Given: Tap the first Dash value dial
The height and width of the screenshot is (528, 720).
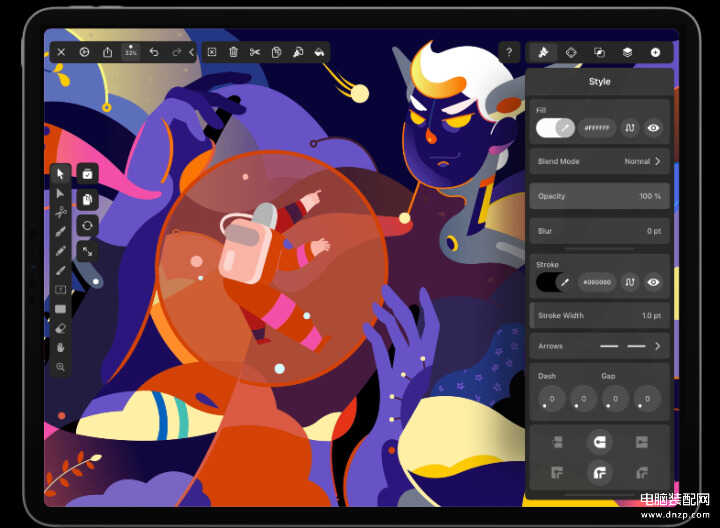Looking at the screenshot, I should 550,399.
